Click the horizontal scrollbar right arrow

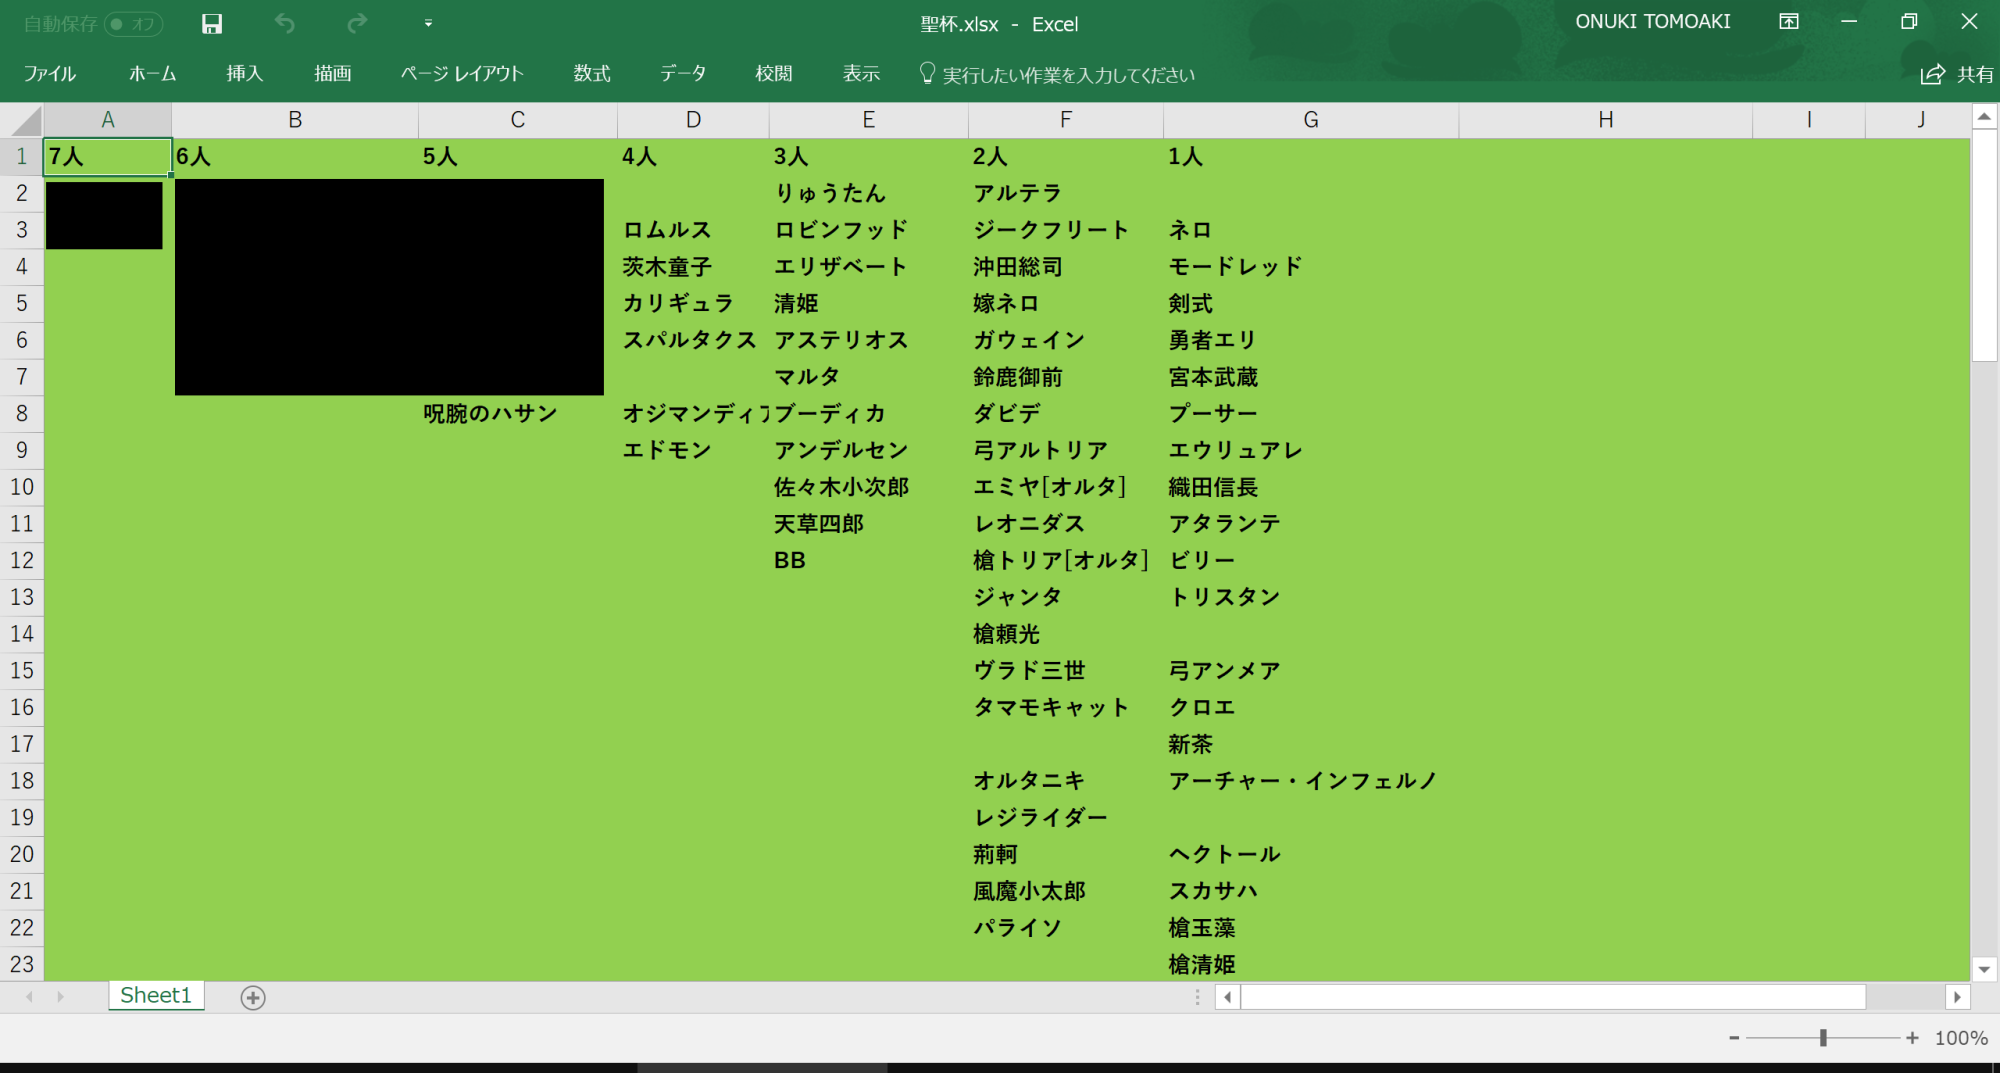pos(1957,997)
